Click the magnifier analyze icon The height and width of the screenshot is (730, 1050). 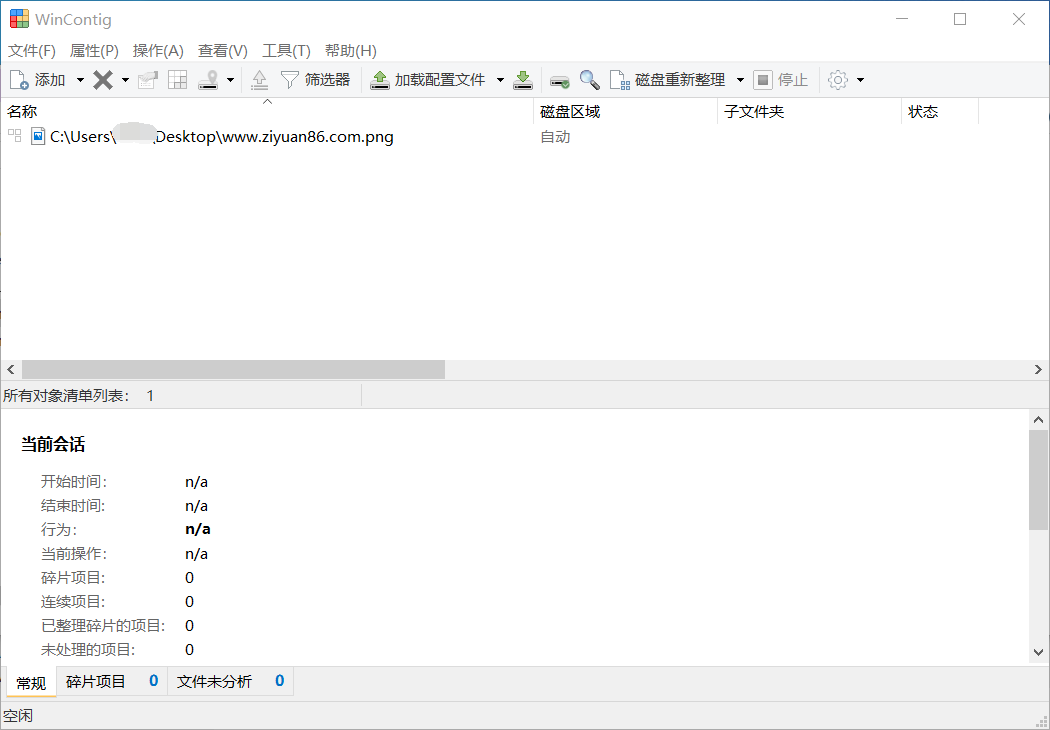[590, 80]
